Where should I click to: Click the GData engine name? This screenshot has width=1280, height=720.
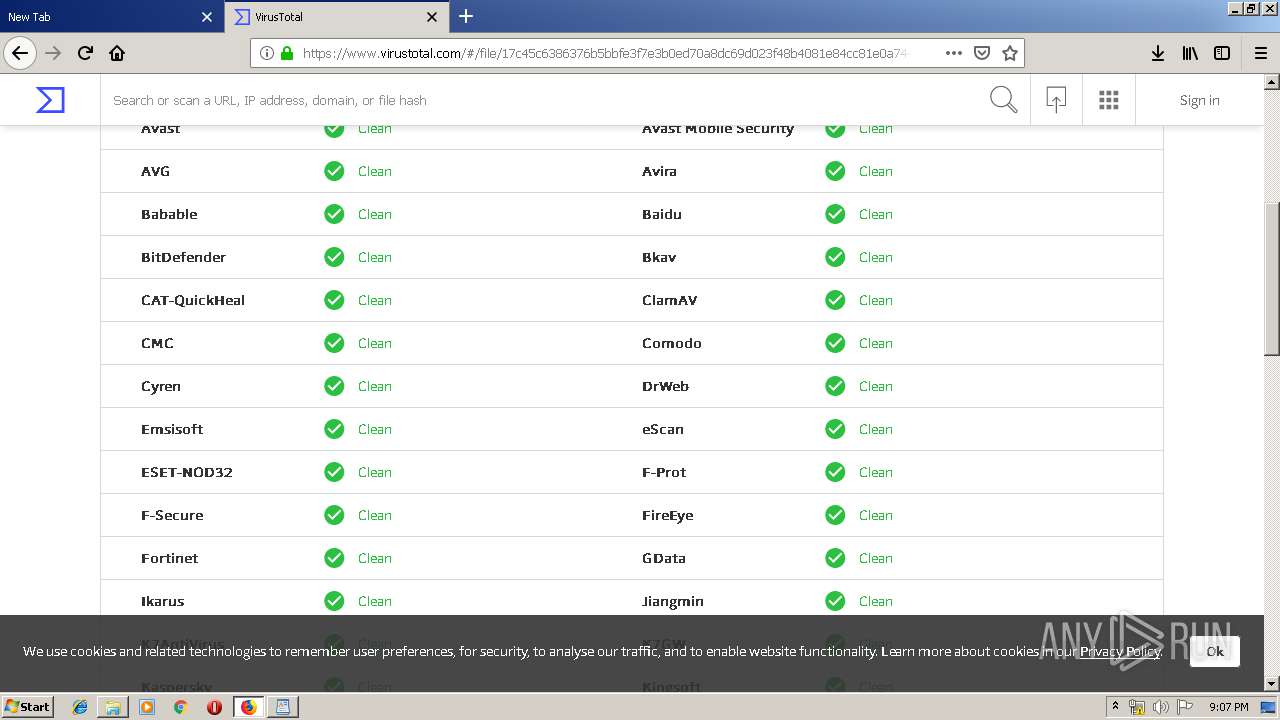[664, 558]
